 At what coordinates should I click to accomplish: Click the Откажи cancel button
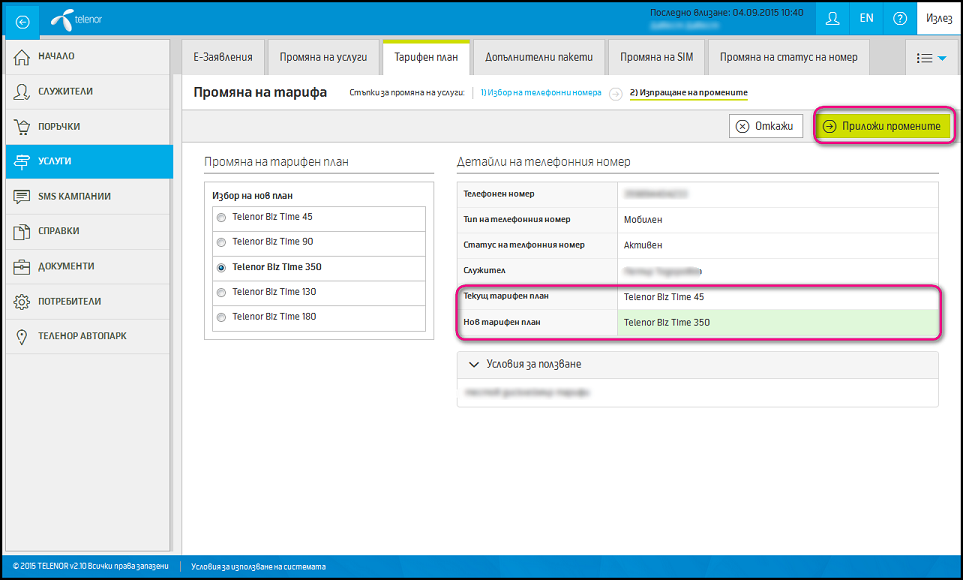766,126
